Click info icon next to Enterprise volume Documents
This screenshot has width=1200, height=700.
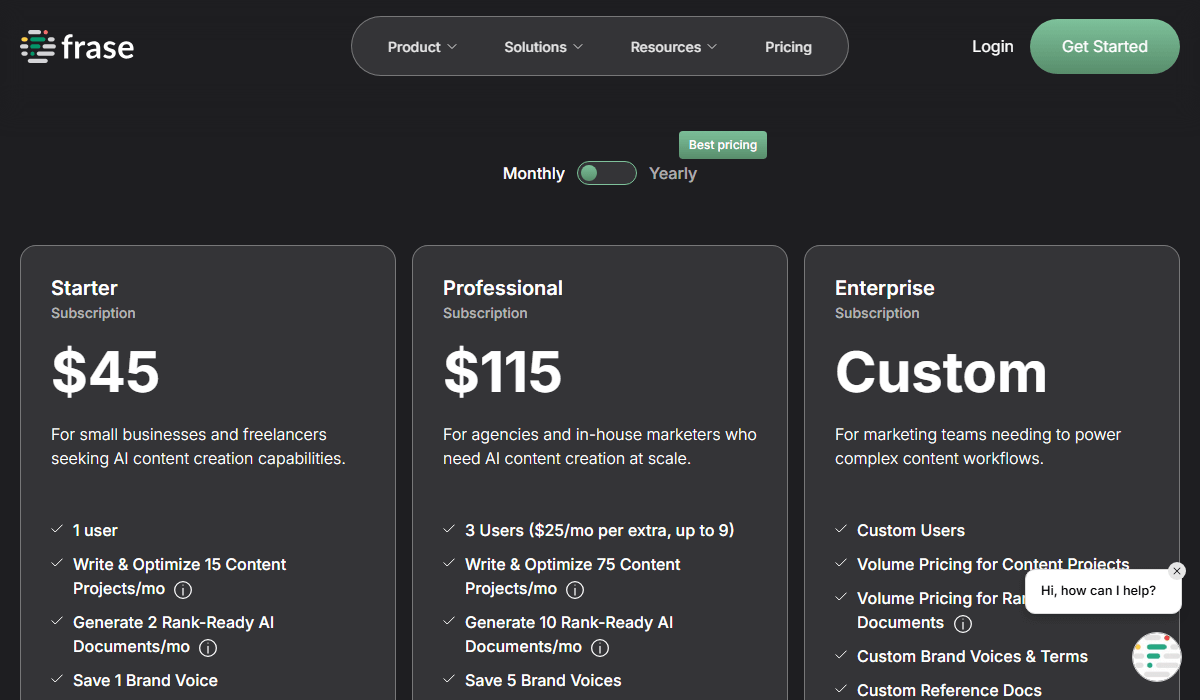click(963, 623)
